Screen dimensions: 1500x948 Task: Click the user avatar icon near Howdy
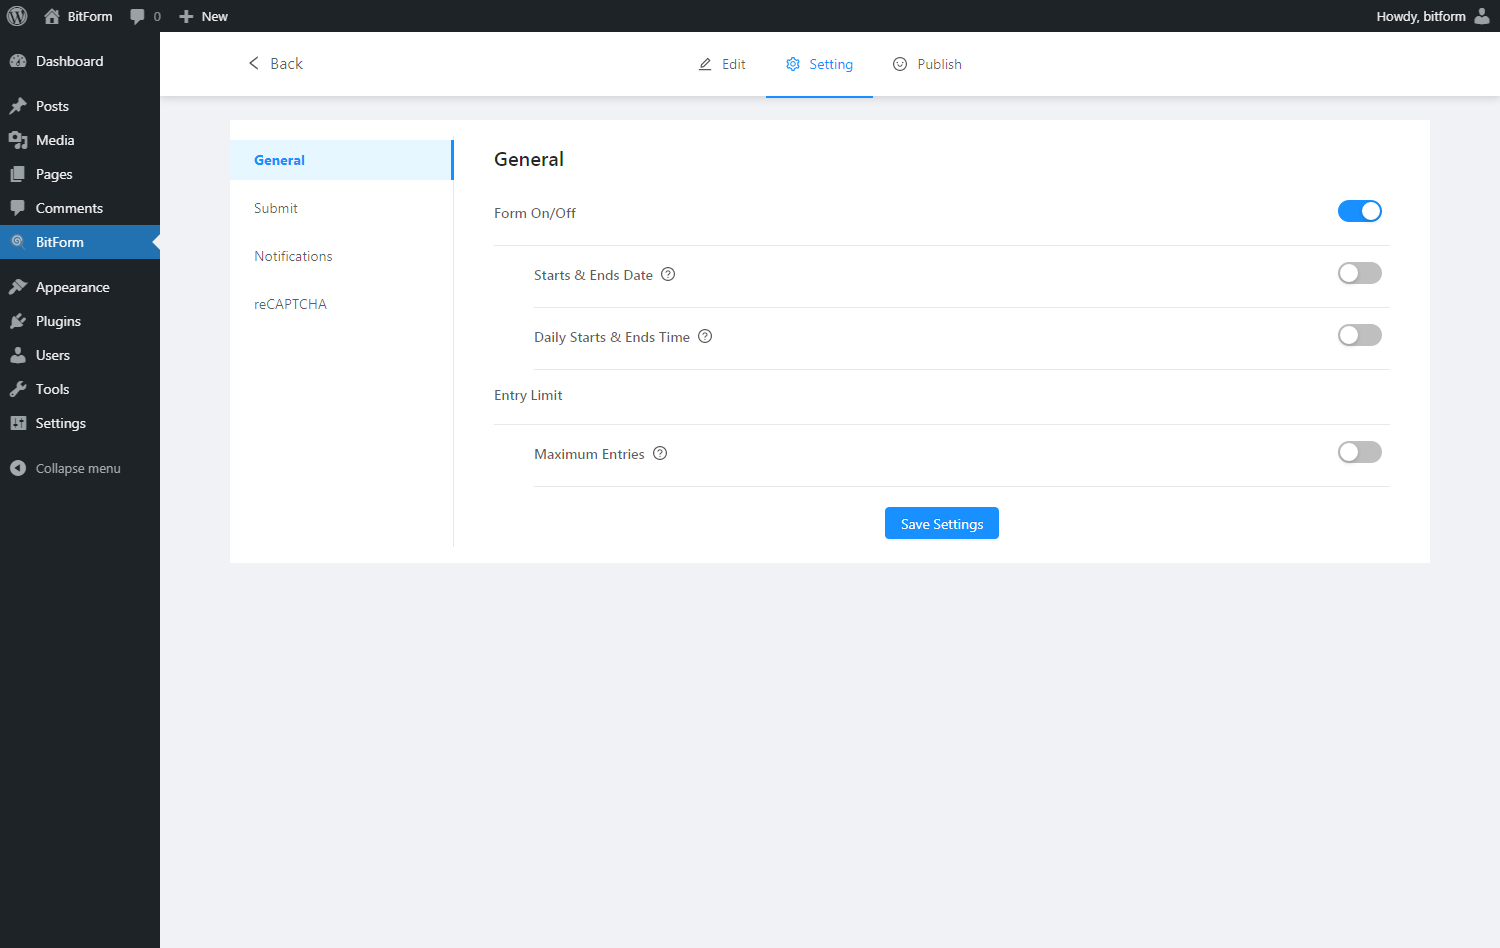pyautogui.click(x=1482, y=16)
